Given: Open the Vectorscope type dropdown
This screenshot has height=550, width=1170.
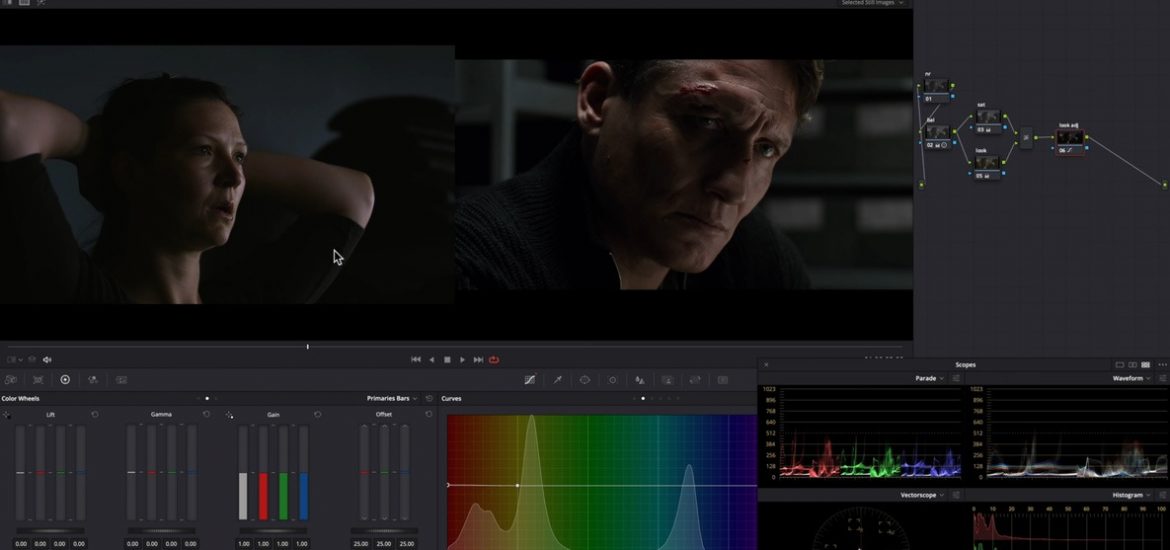Looking at the screenshot, I should [x=922, y=495].
